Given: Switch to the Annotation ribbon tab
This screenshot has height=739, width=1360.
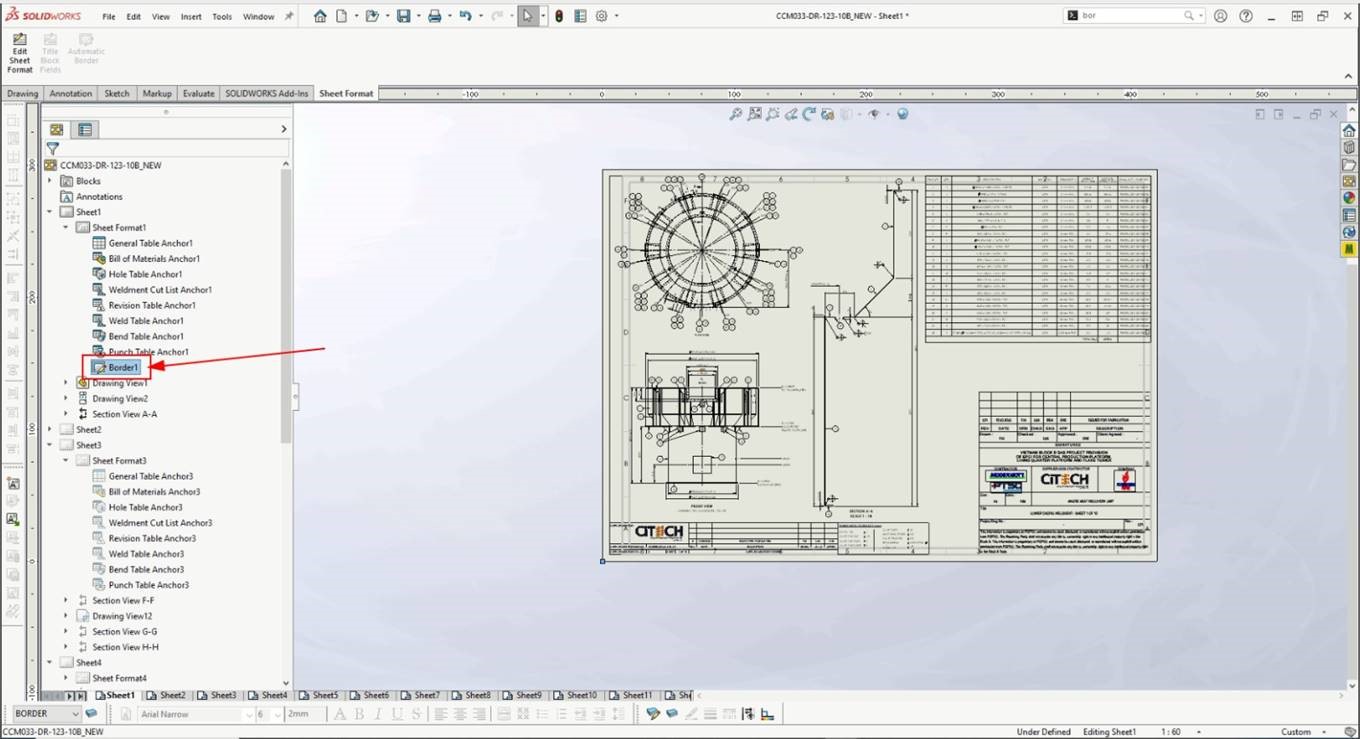Looking at the screenshot, I should tap(70, 93).
